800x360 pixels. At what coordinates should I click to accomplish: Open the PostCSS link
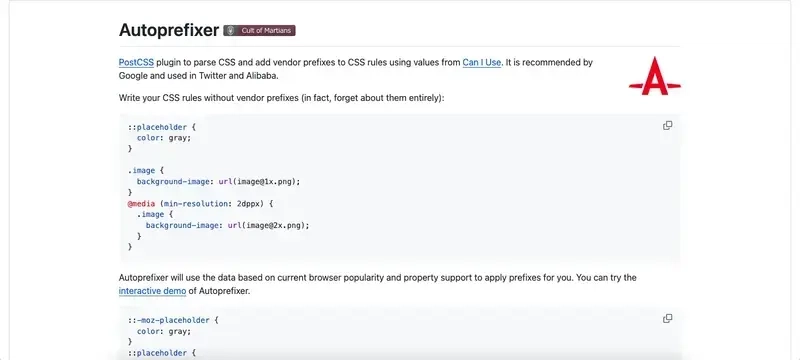coord(136,63)
